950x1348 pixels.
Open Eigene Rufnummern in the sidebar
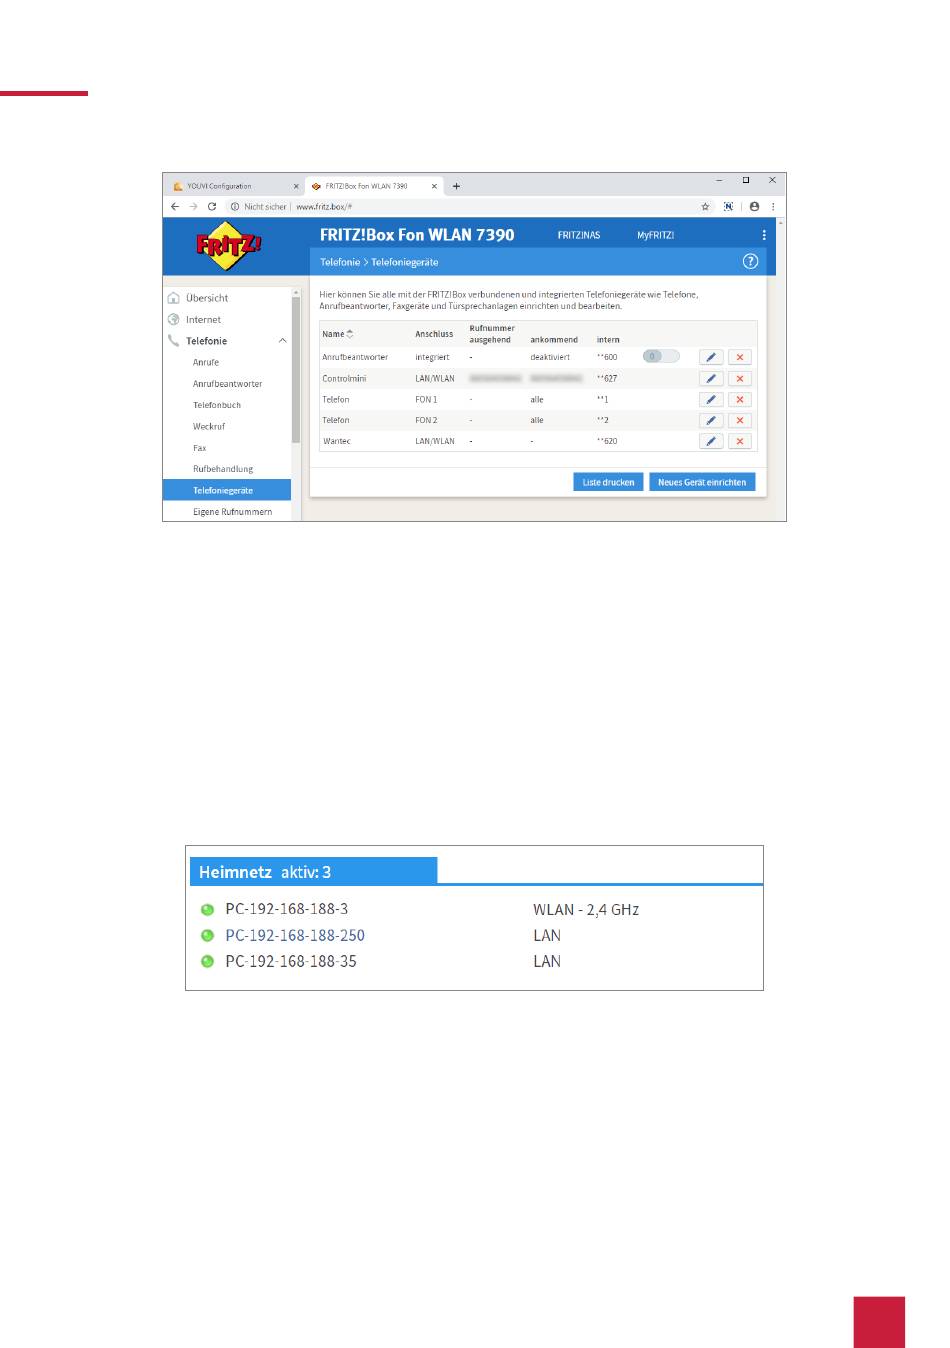tap(232, 511)
